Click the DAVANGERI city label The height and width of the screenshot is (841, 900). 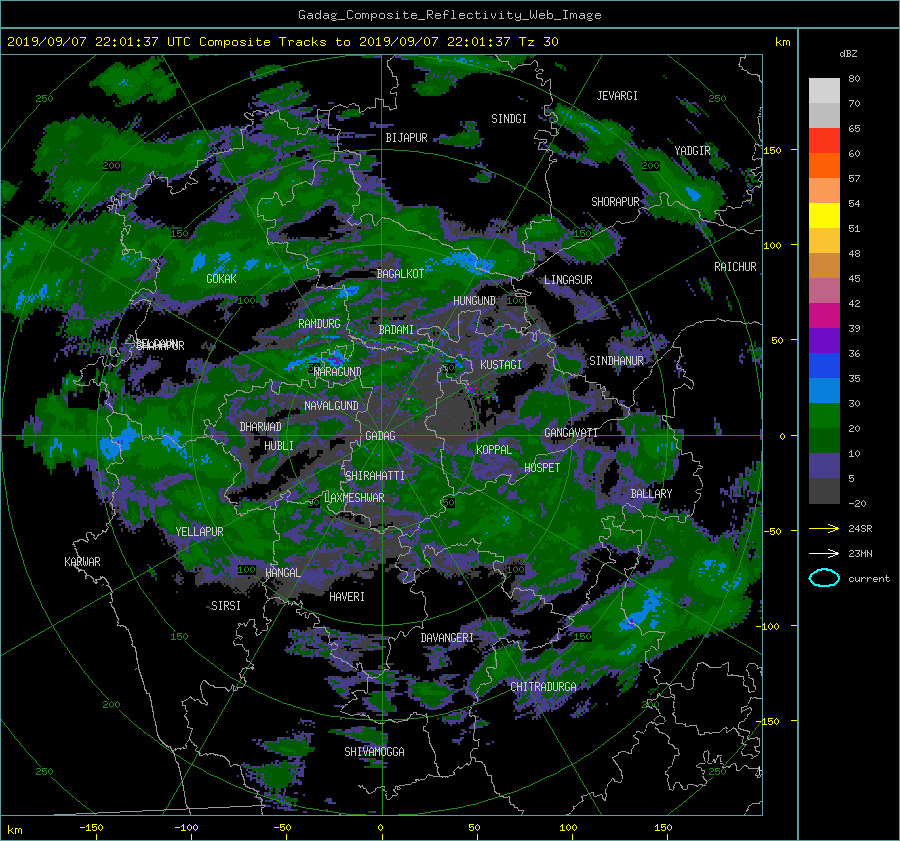tap(447, 638)
